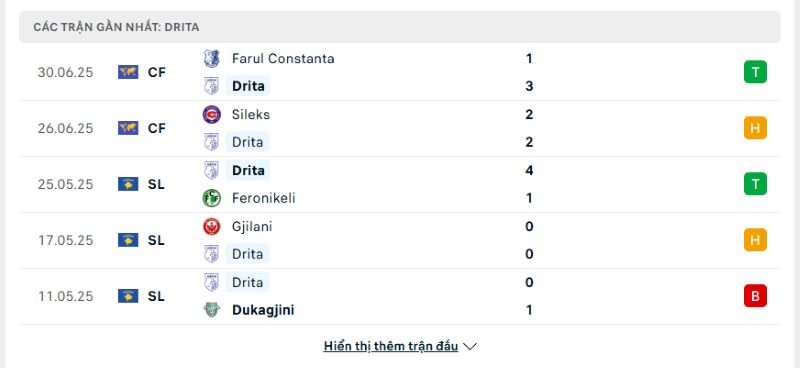Open the Gjilani vs Drita match row
Screen dimensions: 800x368
click(x=400, y=240)
